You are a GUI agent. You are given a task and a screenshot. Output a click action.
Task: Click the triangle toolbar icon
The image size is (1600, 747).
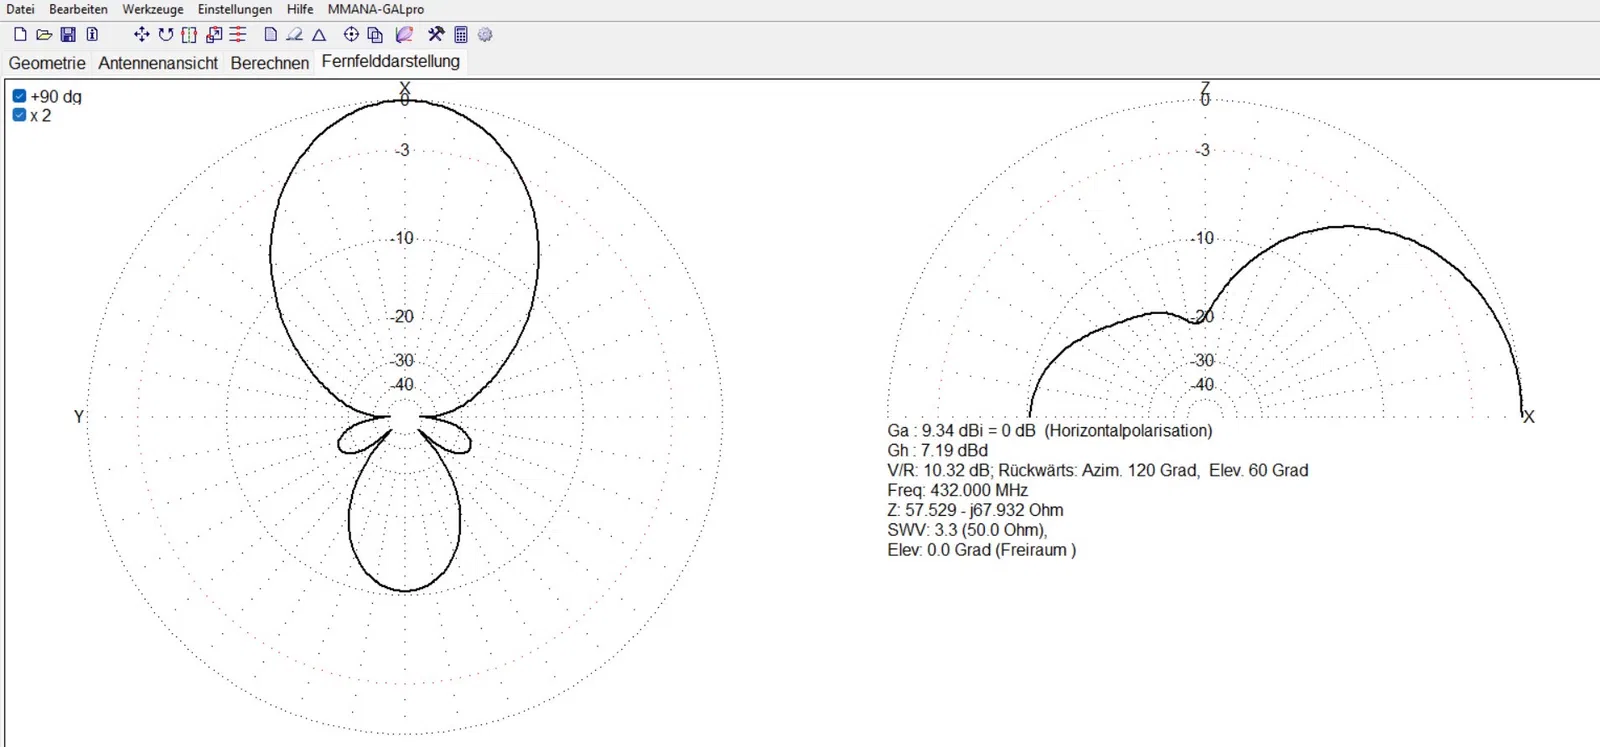tap(319, 34)
